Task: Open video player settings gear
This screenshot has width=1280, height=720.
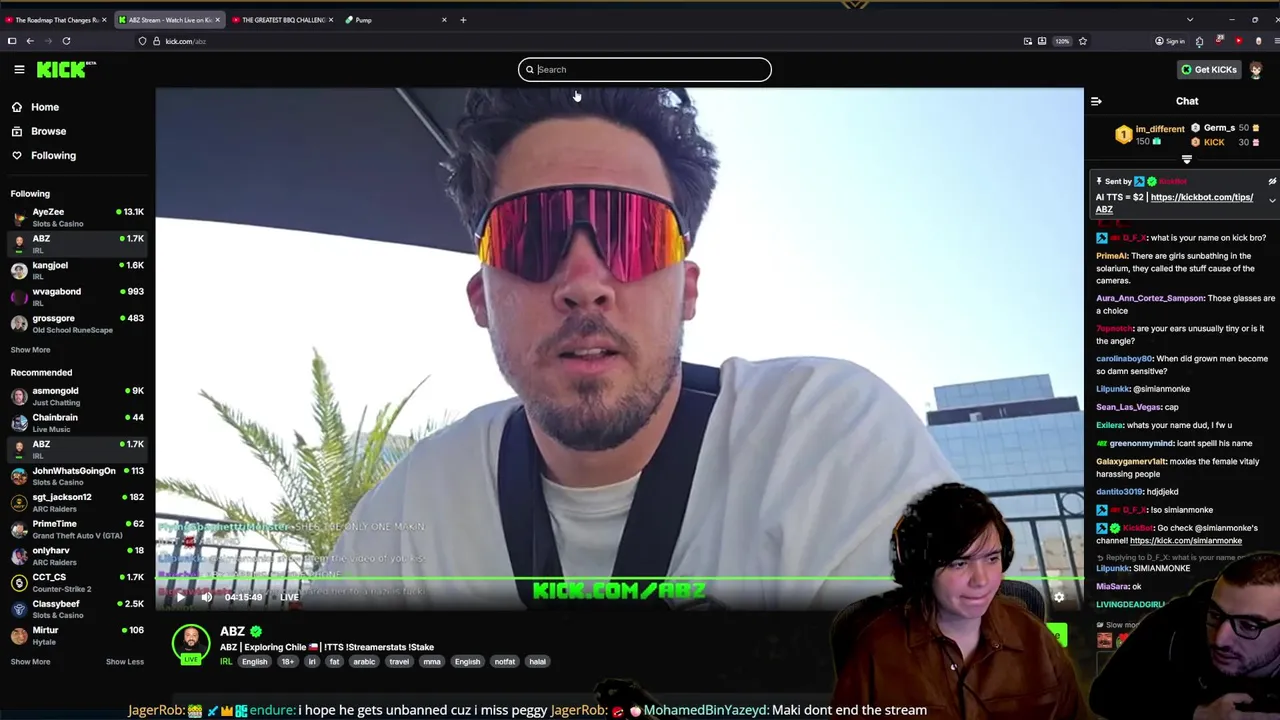Action: point(1059,597)
